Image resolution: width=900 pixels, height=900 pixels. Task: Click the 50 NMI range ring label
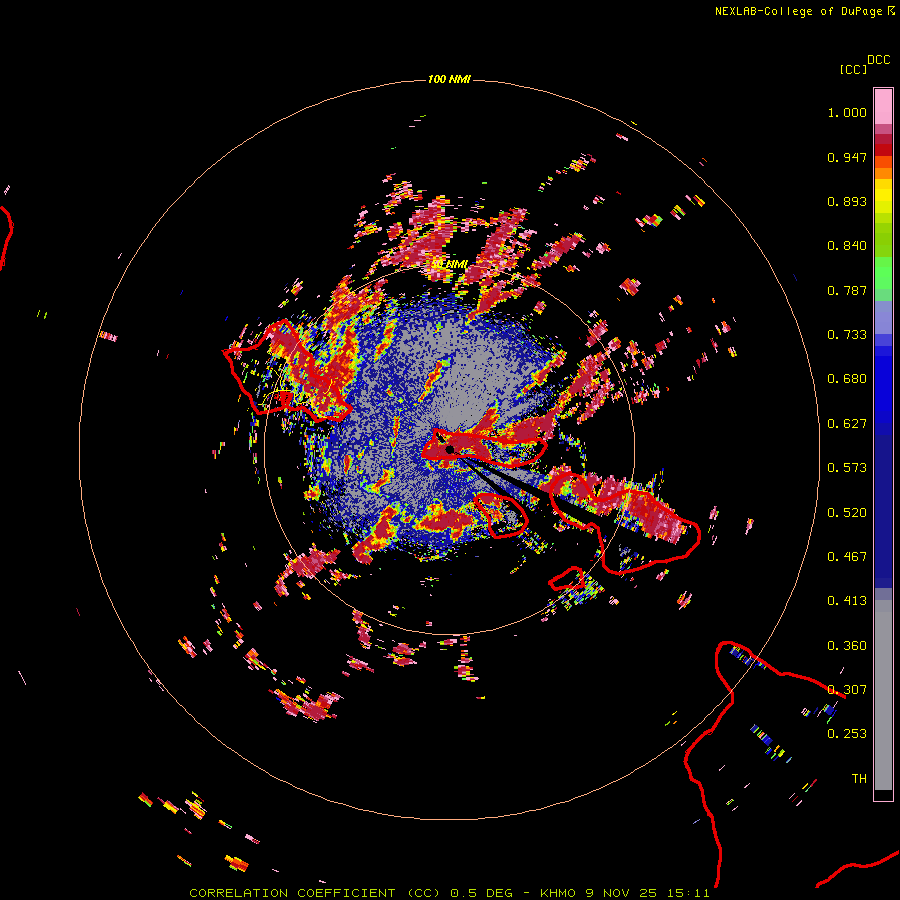coord(449,264)
